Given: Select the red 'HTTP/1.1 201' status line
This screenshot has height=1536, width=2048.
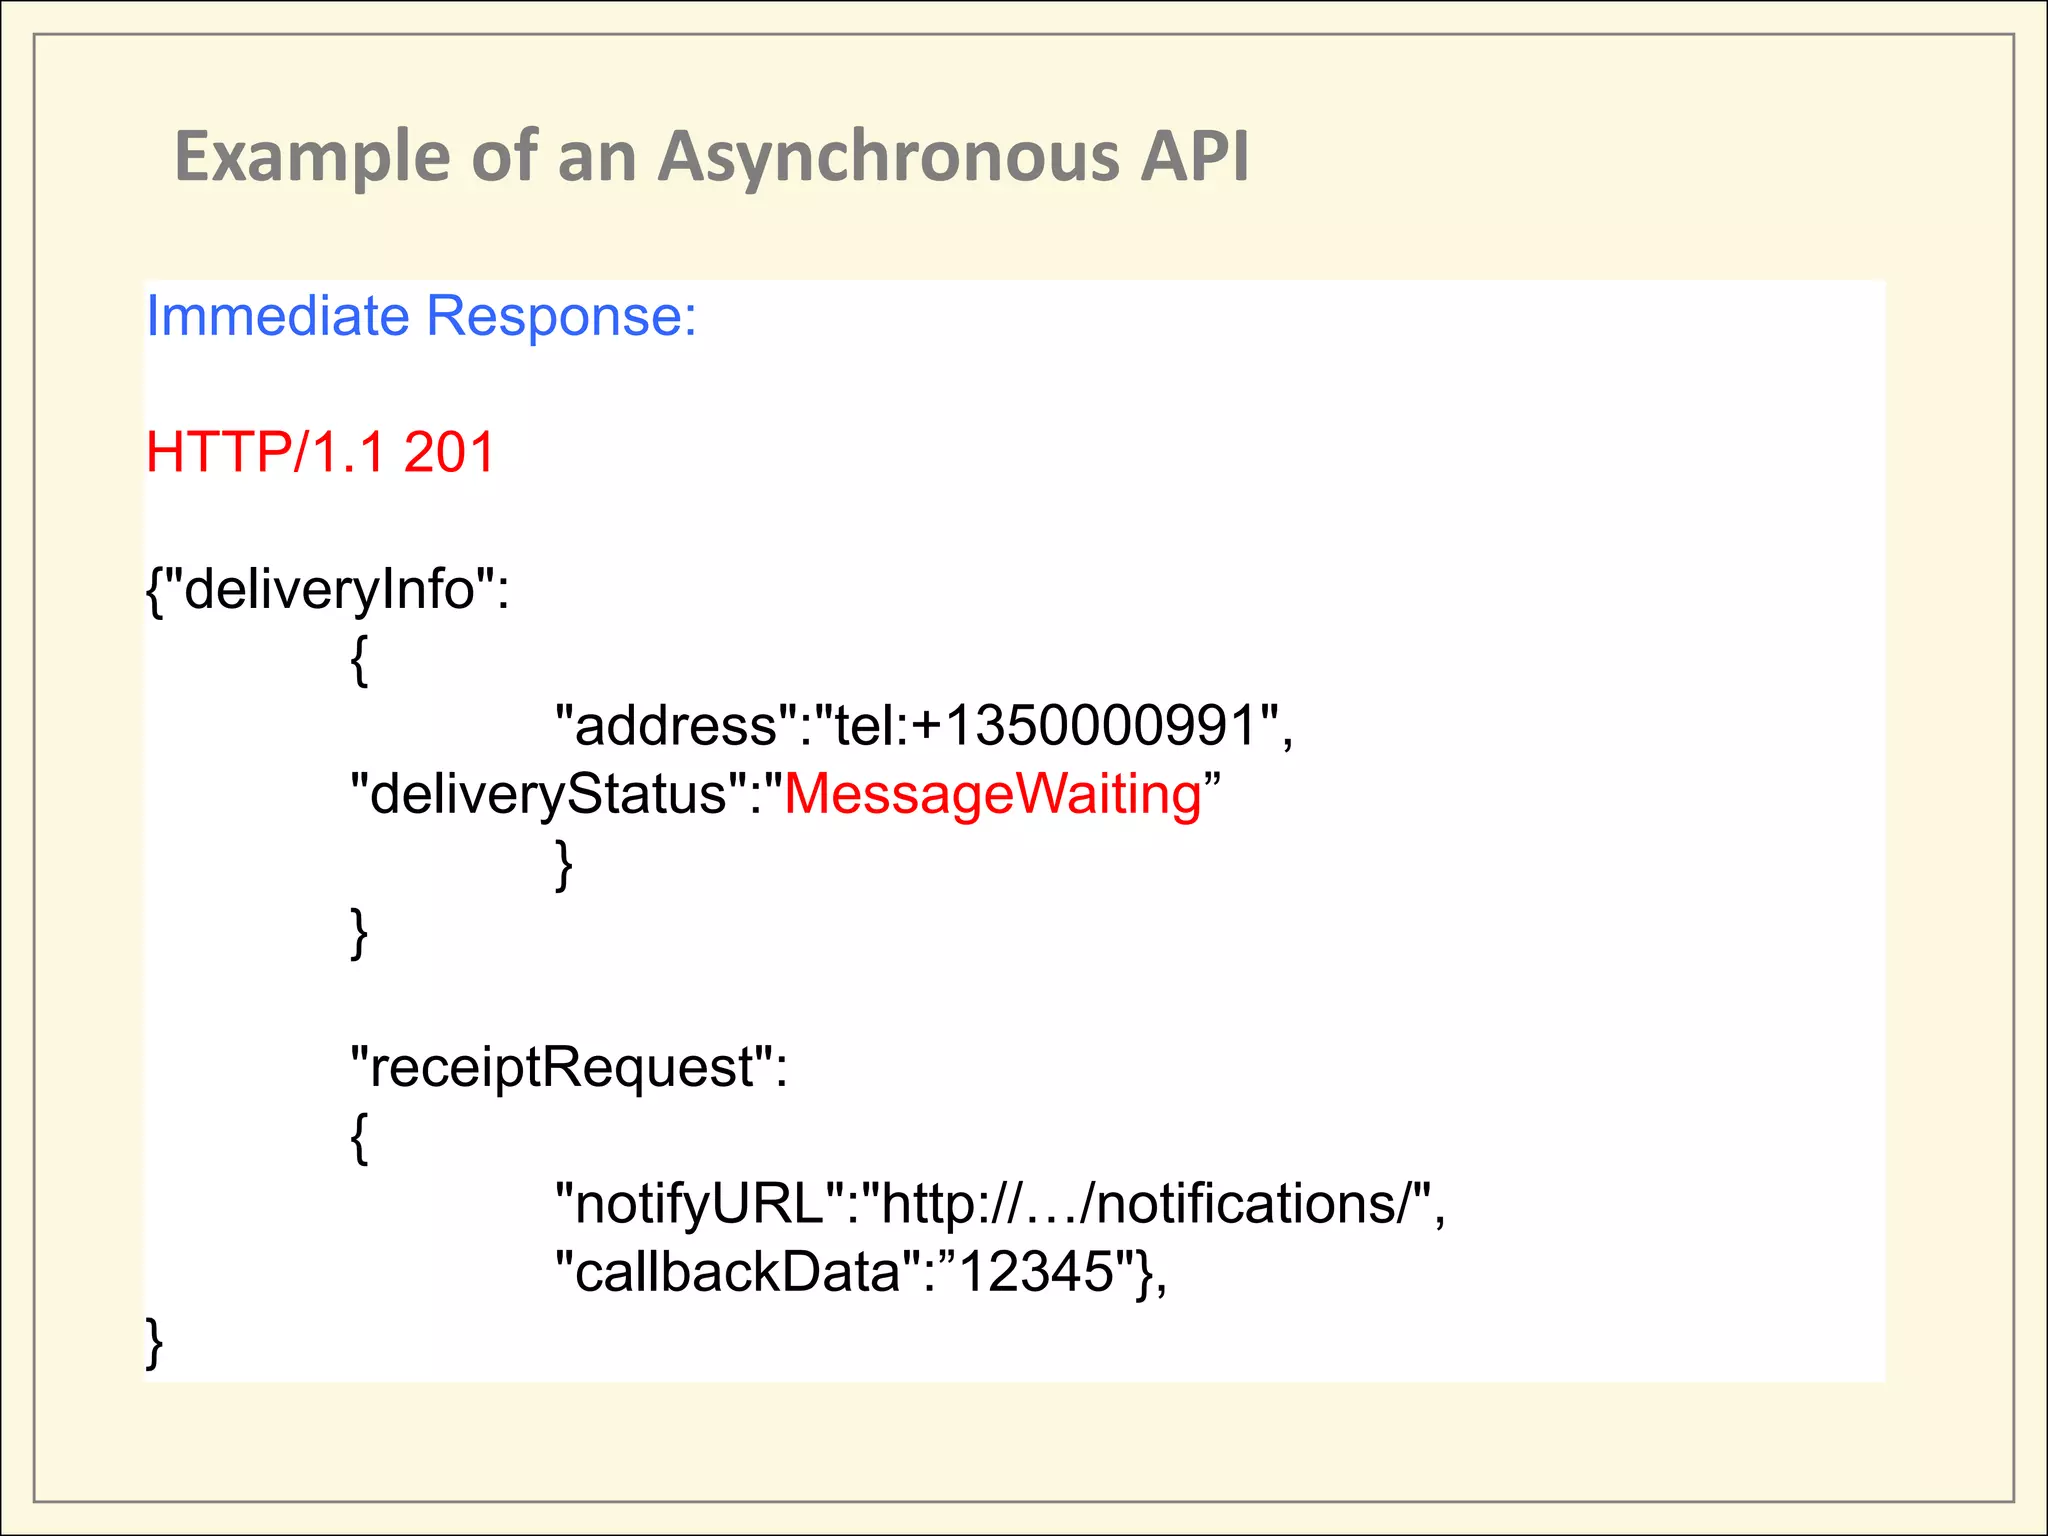Looking at the screenshot, I should point(320,452).
